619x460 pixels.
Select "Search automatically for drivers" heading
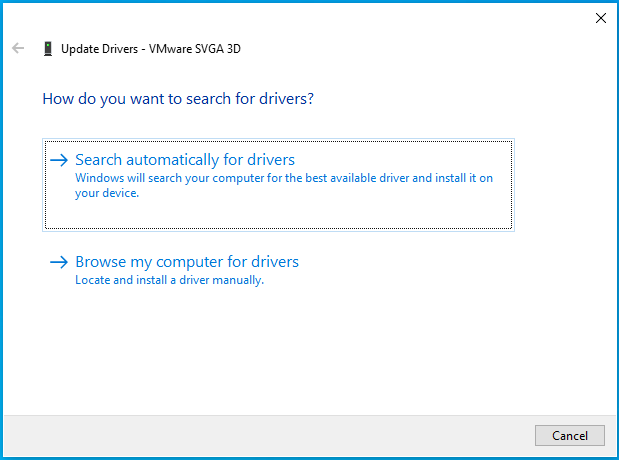point(185,160)
